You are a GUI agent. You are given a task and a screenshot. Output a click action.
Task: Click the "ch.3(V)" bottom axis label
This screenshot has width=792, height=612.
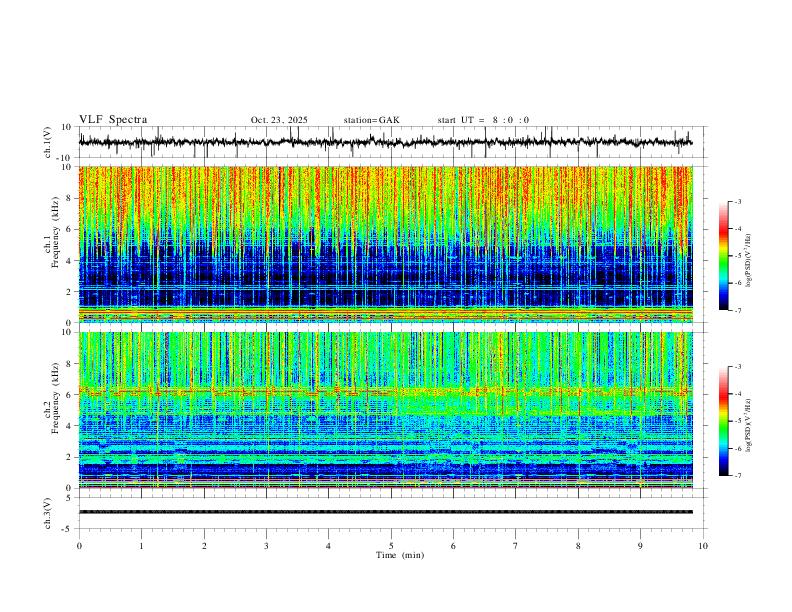pos(48,513)
